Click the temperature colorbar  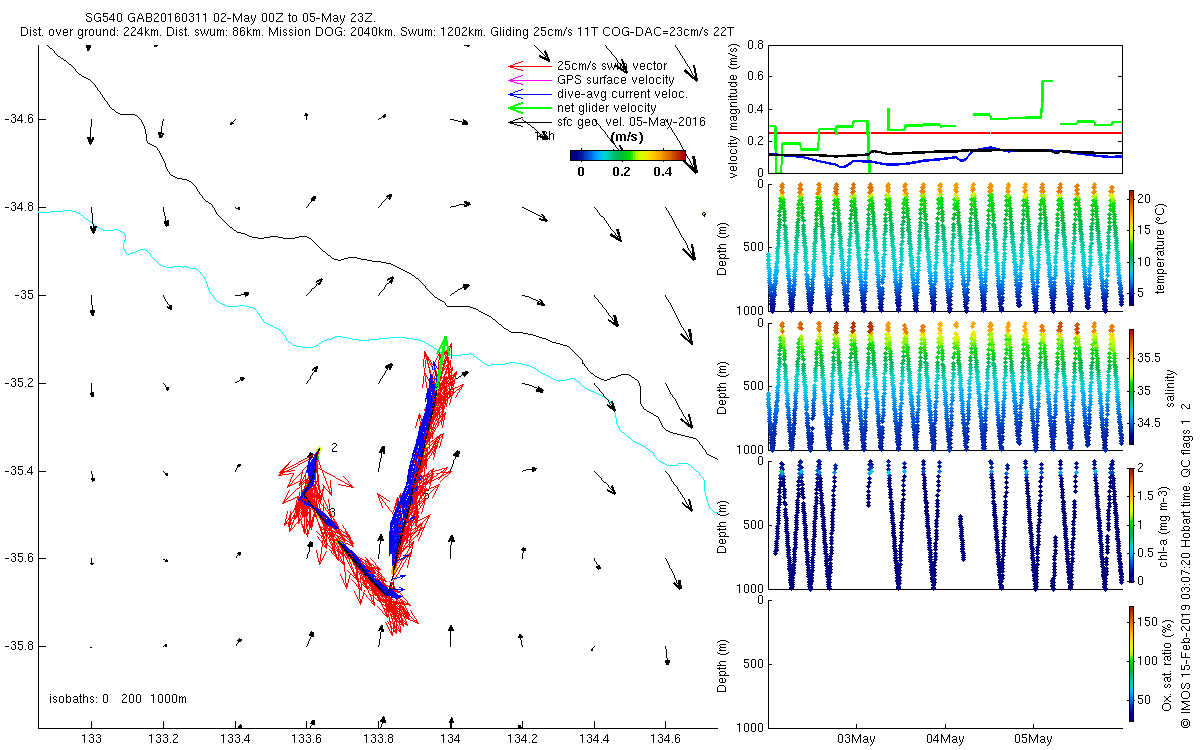point(1131,250)
